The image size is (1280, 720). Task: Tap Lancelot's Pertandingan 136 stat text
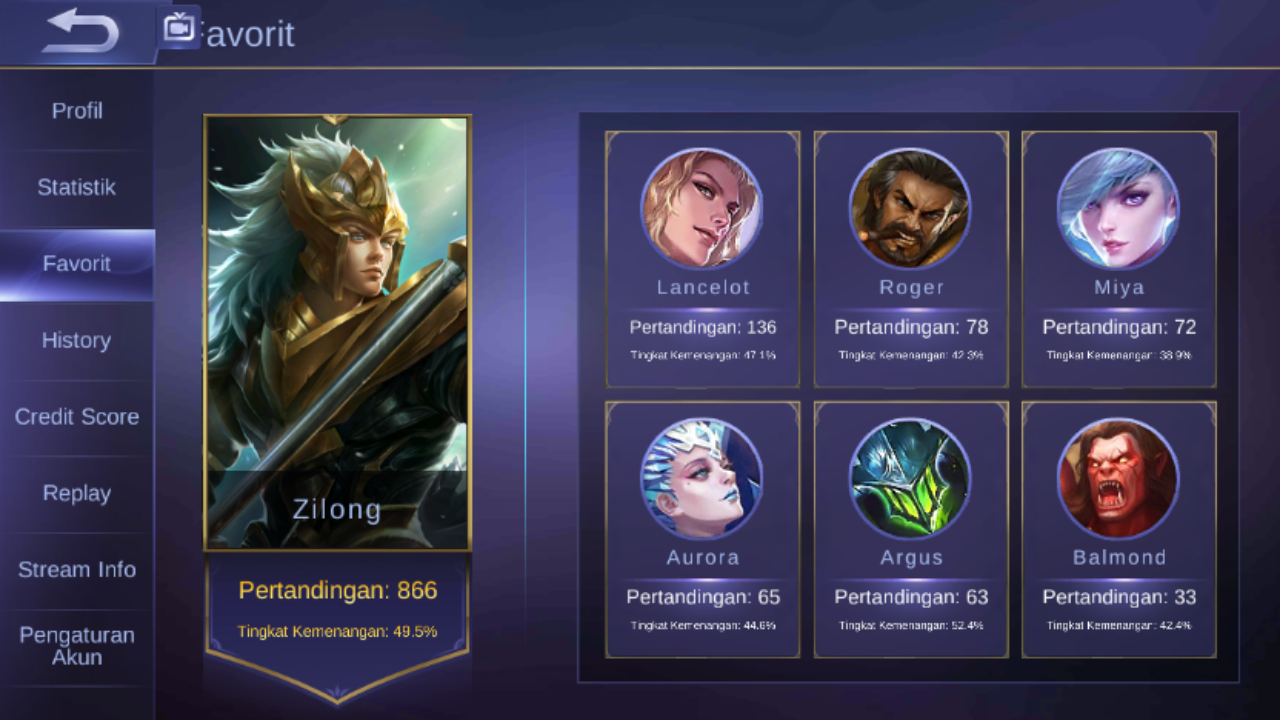[703, 327]
